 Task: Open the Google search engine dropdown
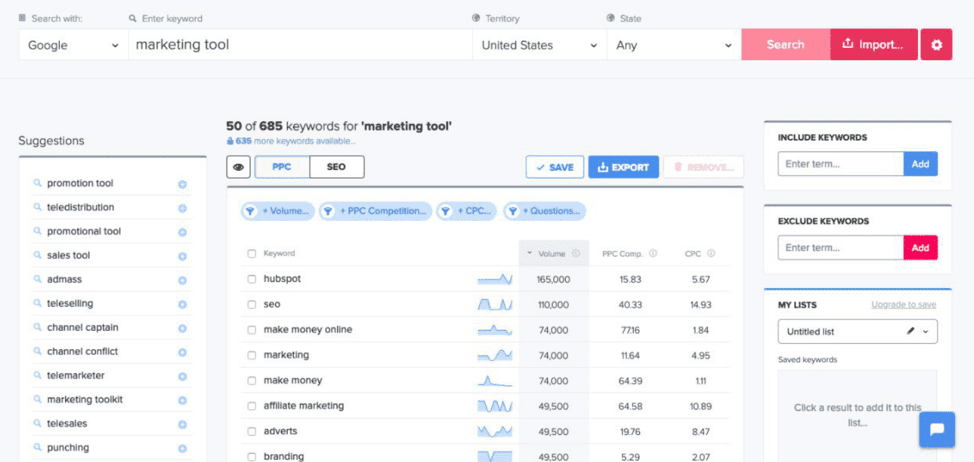point(73,45)
